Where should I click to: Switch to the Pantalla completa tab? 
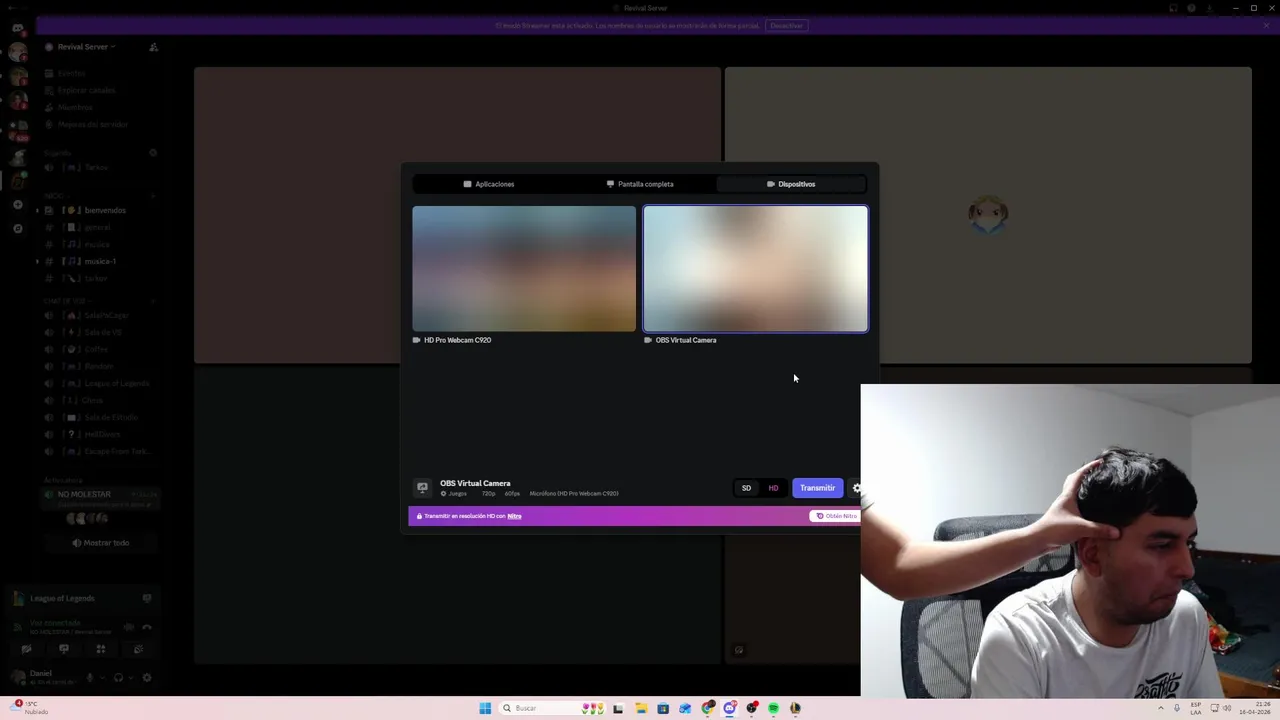coord(640,184)
